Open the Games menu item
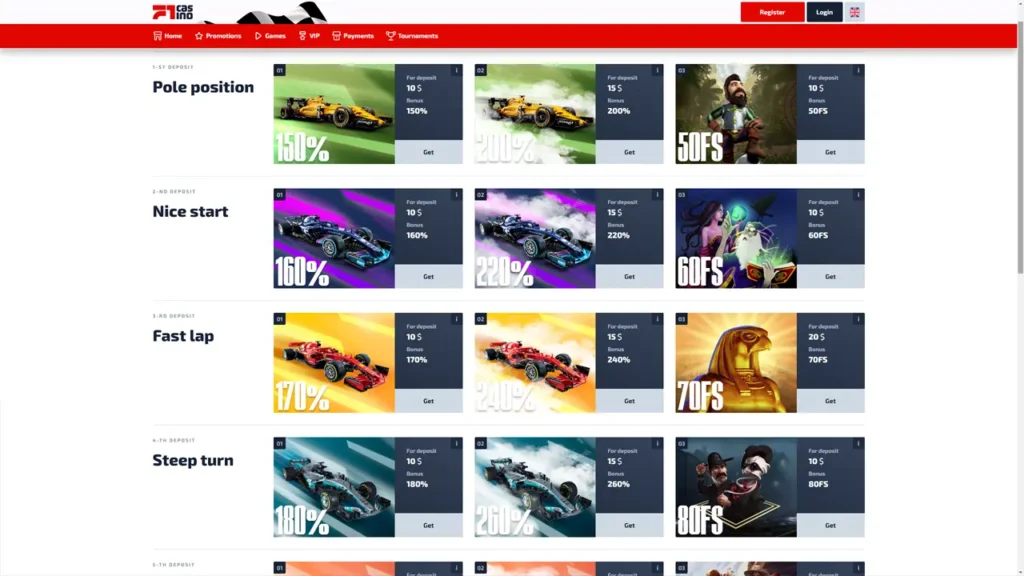 pyautogui.click(x=270, y=36)
